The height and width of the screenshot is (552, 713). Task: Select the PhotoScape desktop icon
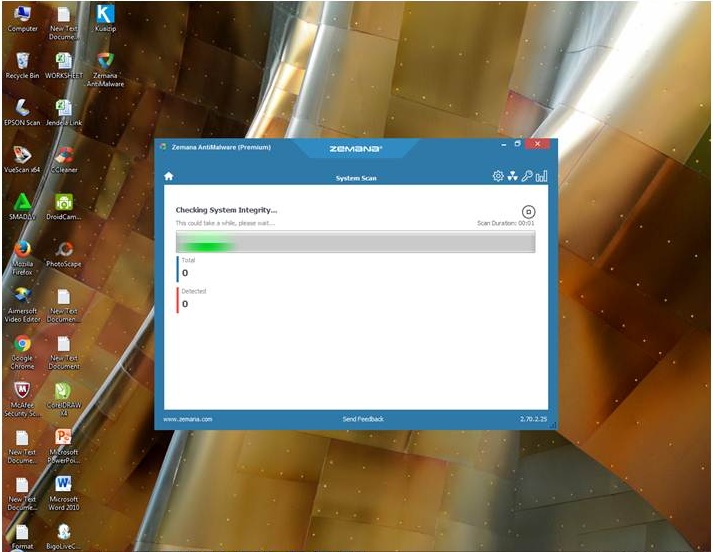(64, 254)
